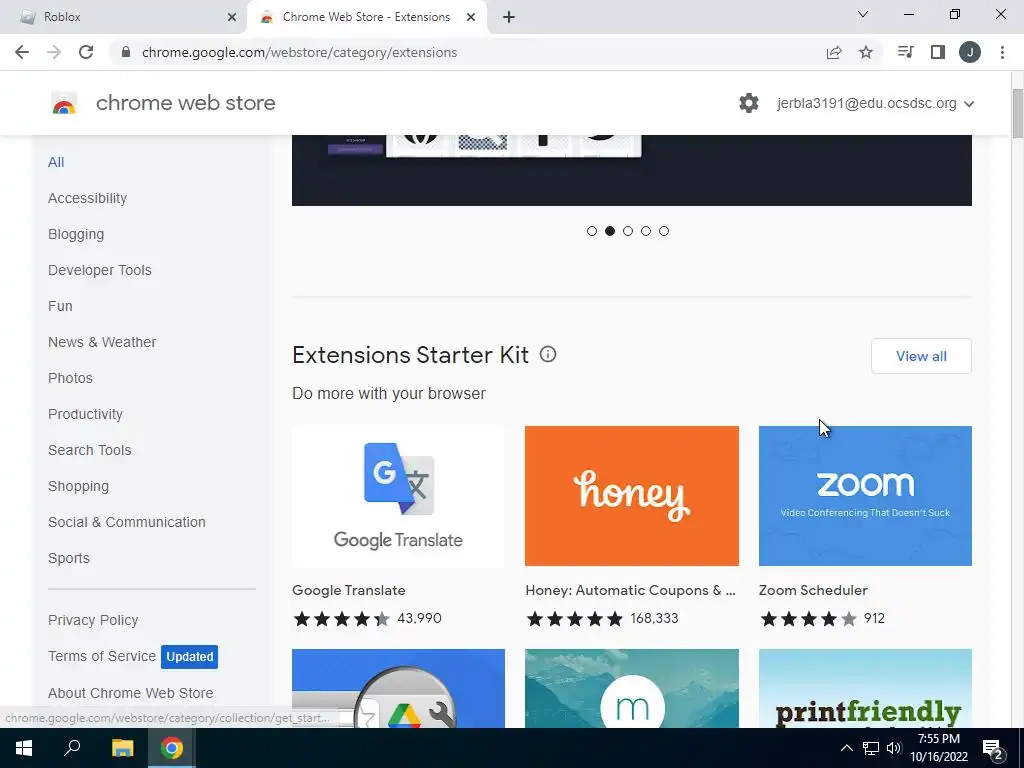The width and height of the screenshot is (1024, 768).
Task: Click the address bar URL
Action: point(299,52)
